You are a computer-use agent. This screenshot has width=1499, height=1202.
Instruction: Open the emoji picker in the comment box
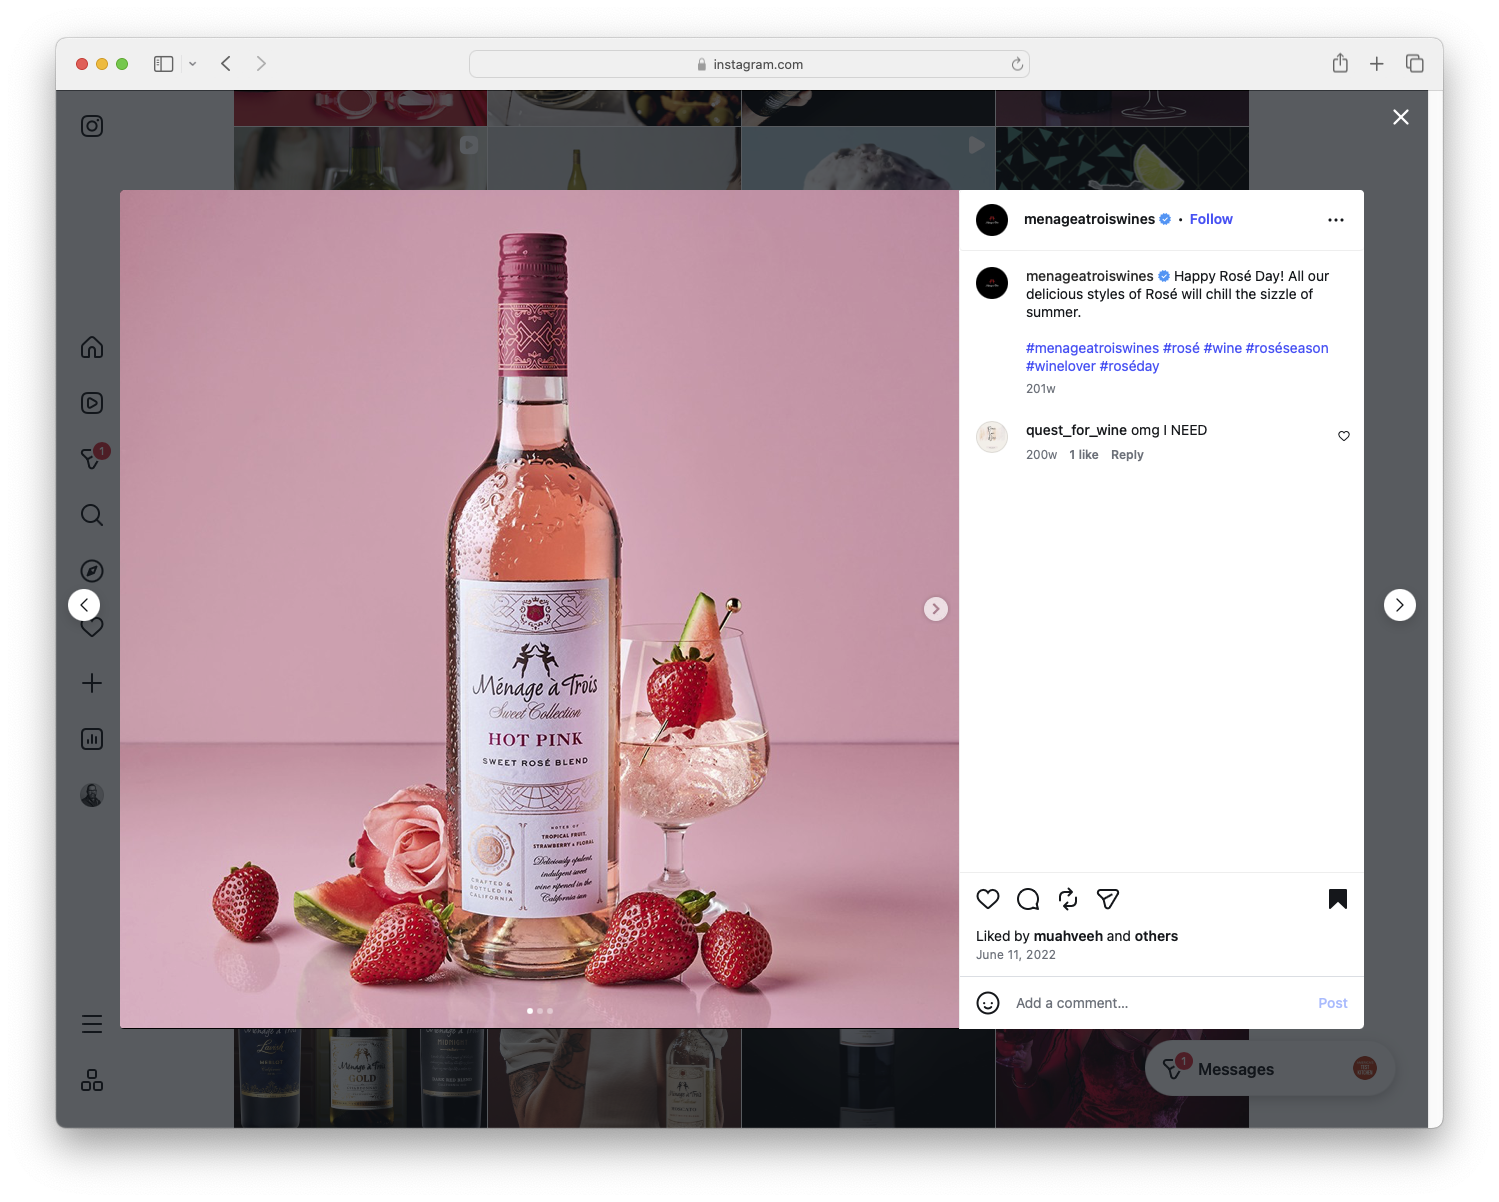coord(988,1002)
